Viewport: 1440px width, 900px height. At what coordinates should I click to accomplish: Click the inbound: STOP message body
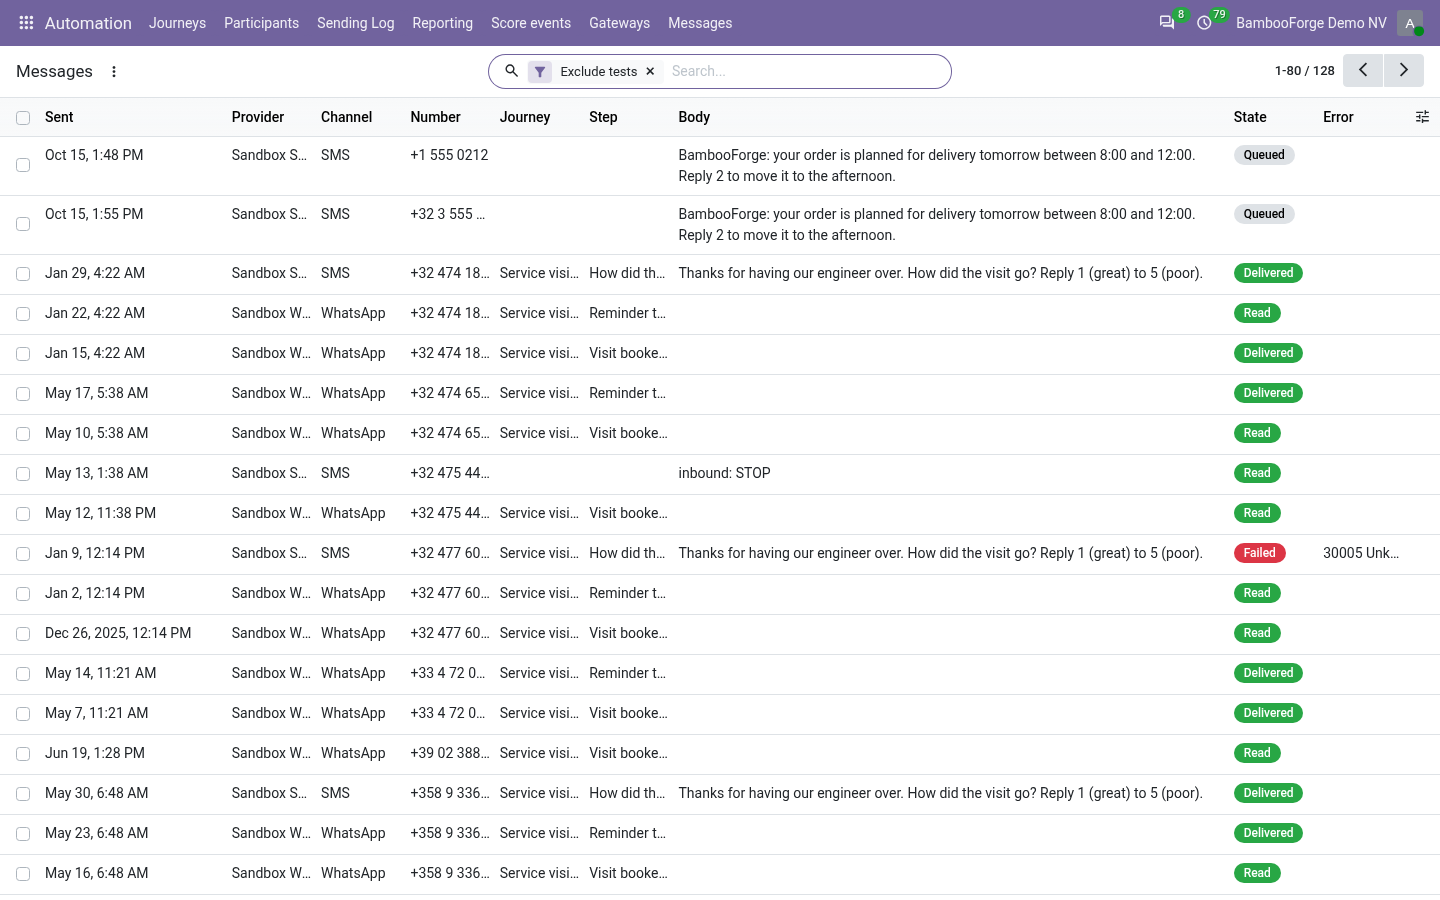724,473
